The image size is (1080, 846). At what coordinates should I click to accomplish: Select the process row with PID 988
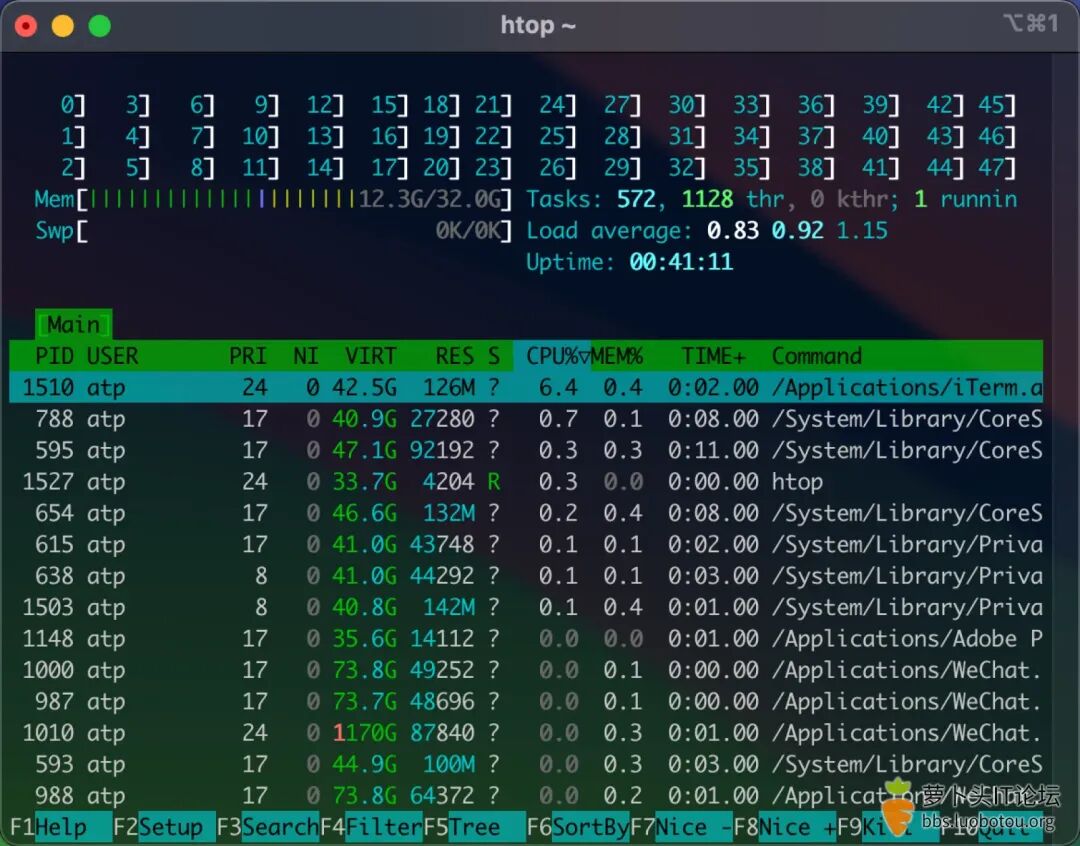(x=526, y=795)
